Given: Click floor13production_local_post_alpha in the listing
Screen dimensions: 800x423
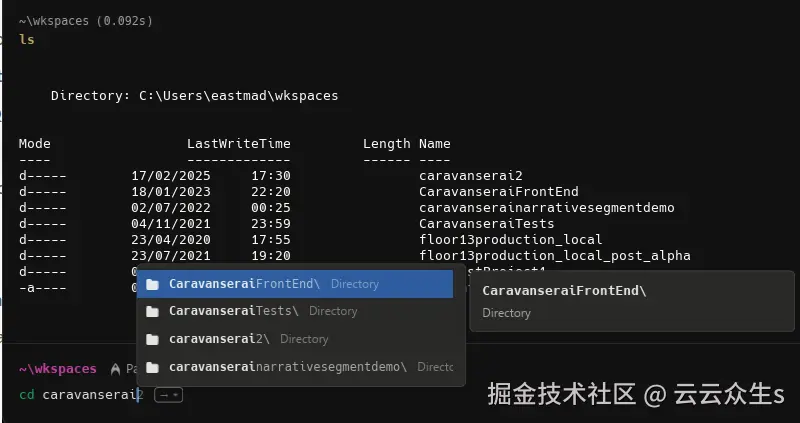Looking at the screenshot, I should coord(554,255).
